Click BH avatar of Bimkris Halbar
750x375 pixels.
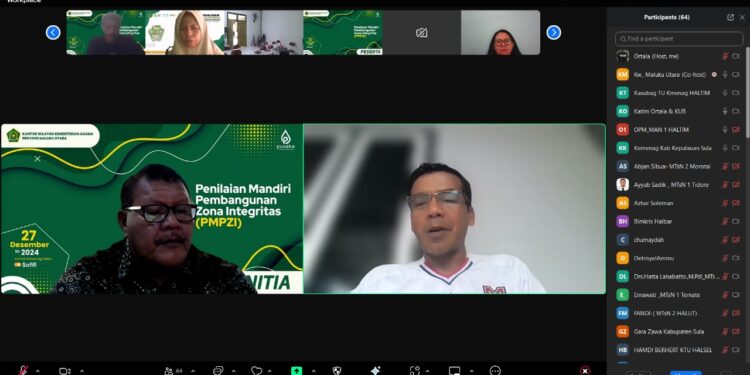point(622,221)
